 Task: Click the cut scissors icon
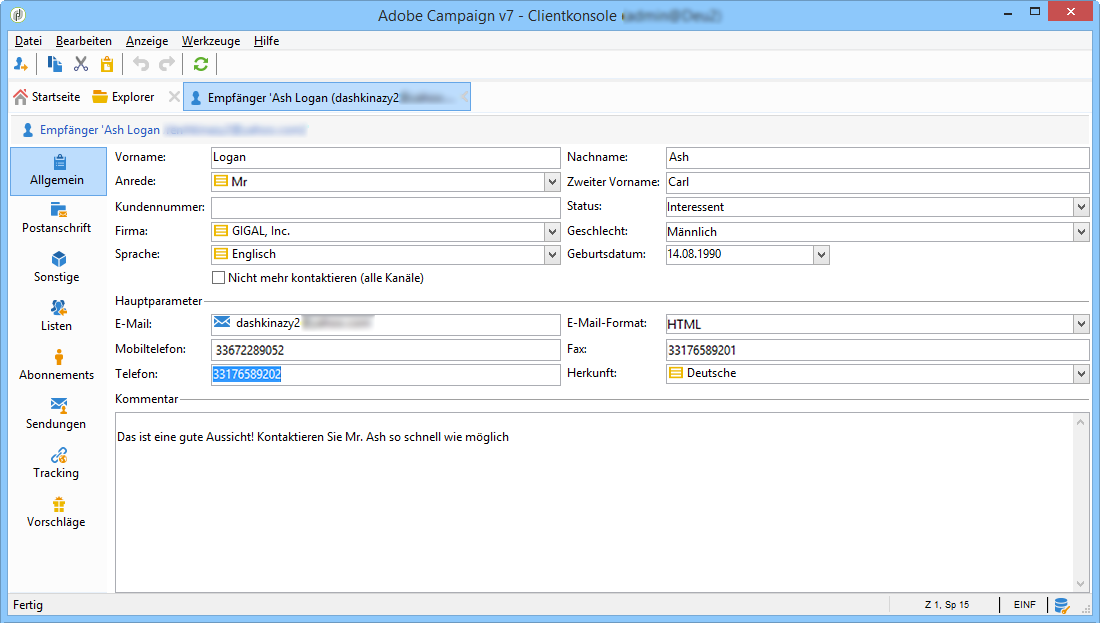81,65
